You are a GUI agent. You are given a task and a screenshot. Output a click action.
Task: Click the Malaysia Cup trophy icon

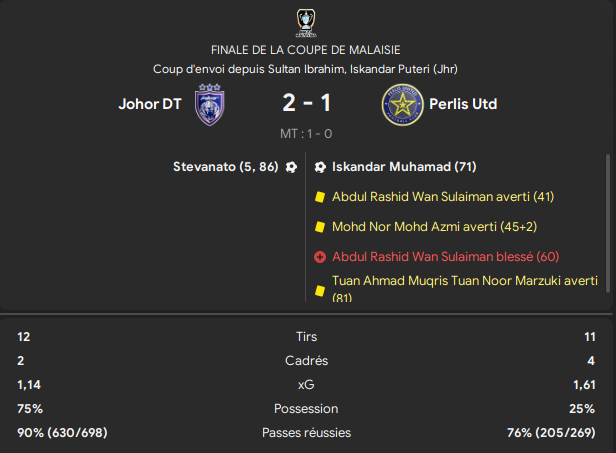(x=306, y=23)
